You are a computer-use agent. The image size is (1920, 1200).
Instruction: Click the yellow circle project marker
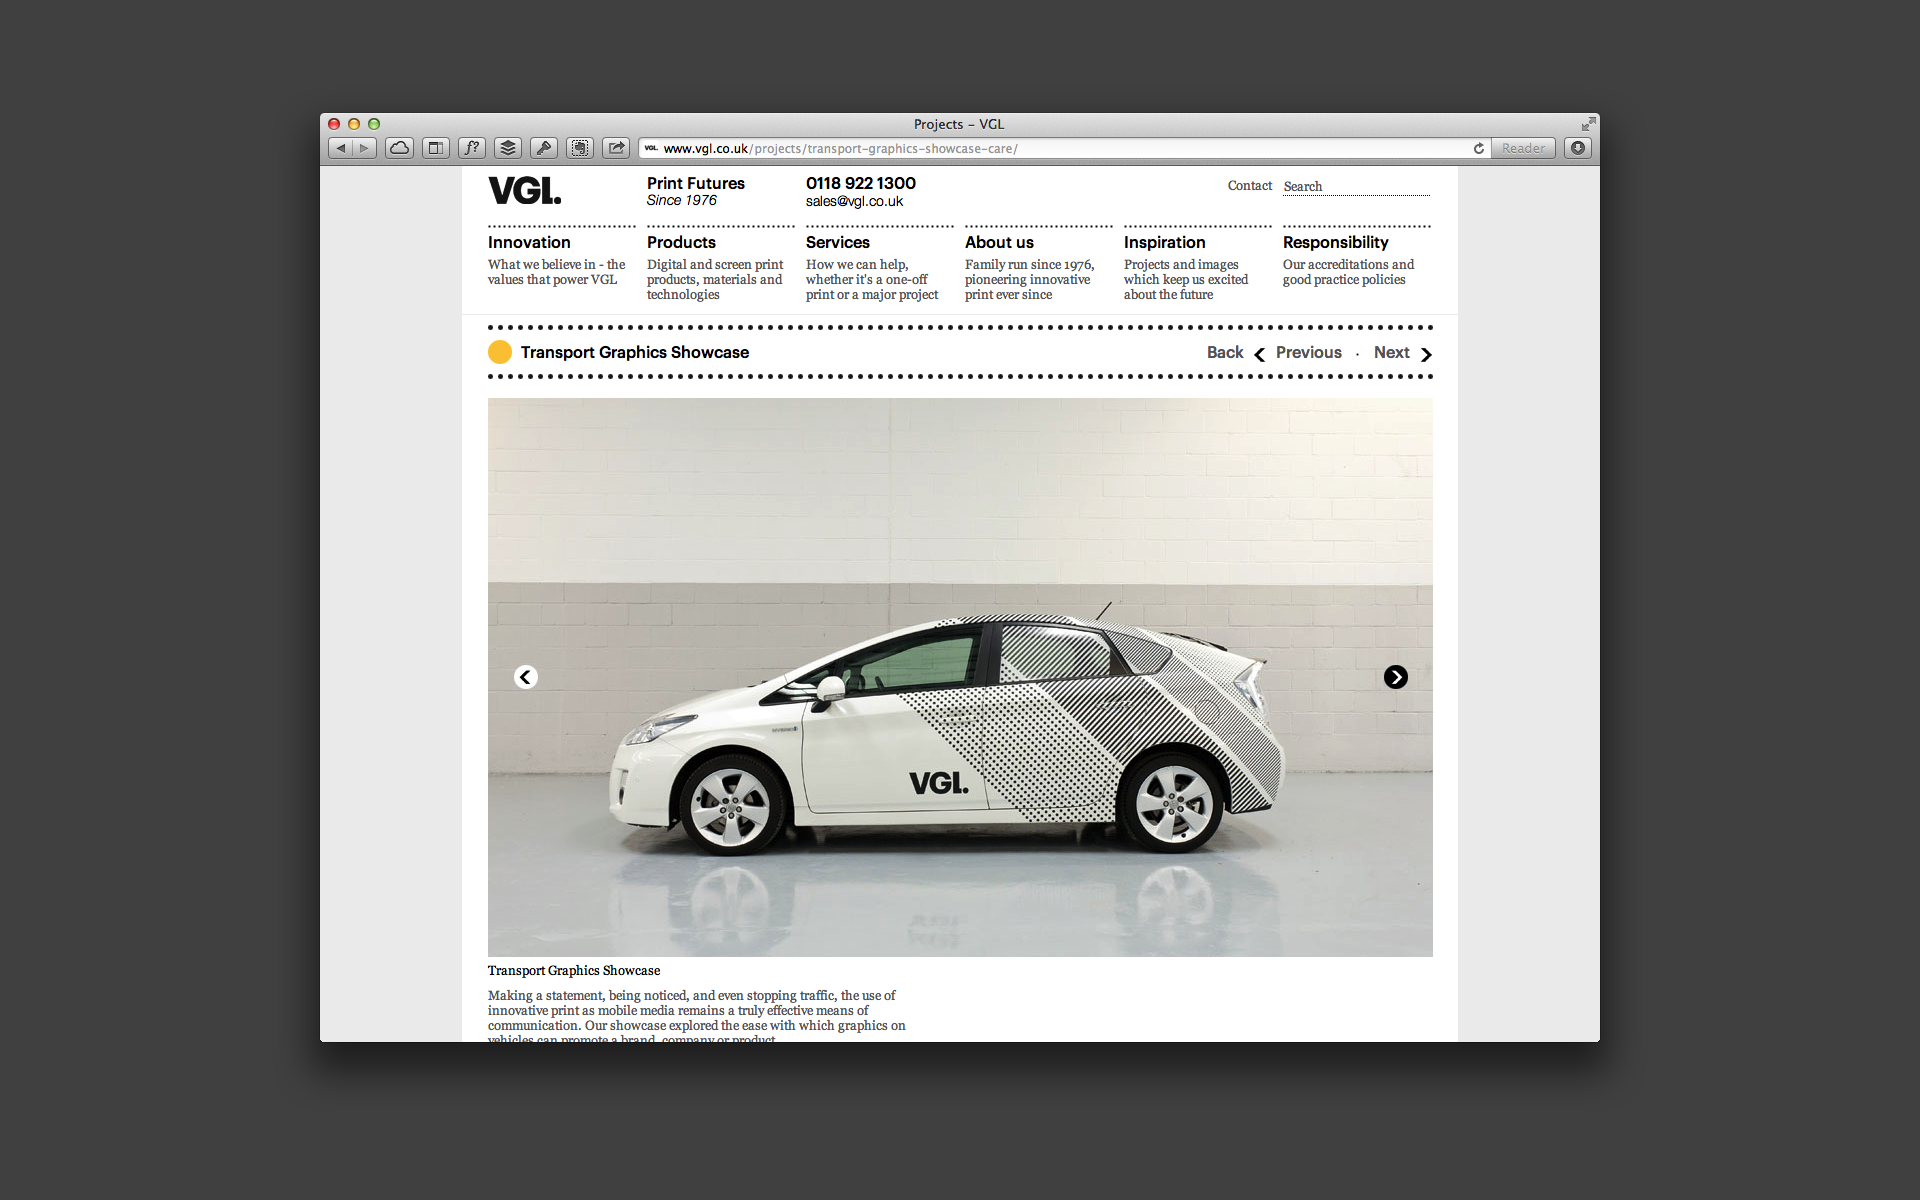coord(500,352)
